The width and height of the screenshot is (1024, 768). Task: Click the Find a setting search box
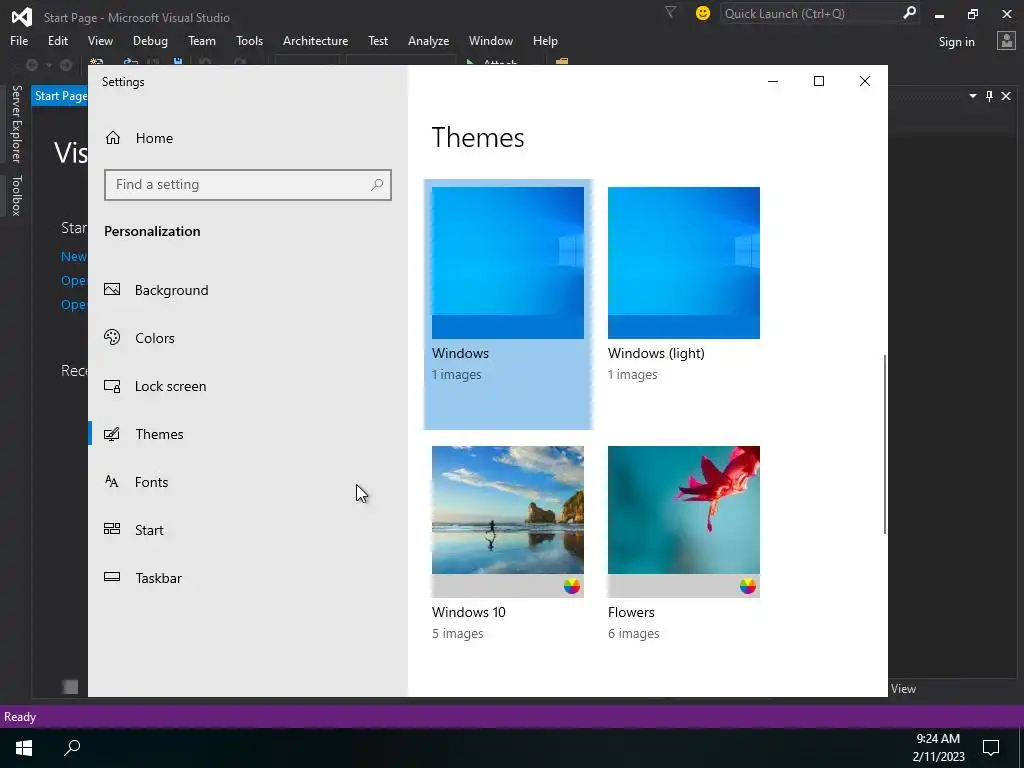tap(248, 185)
